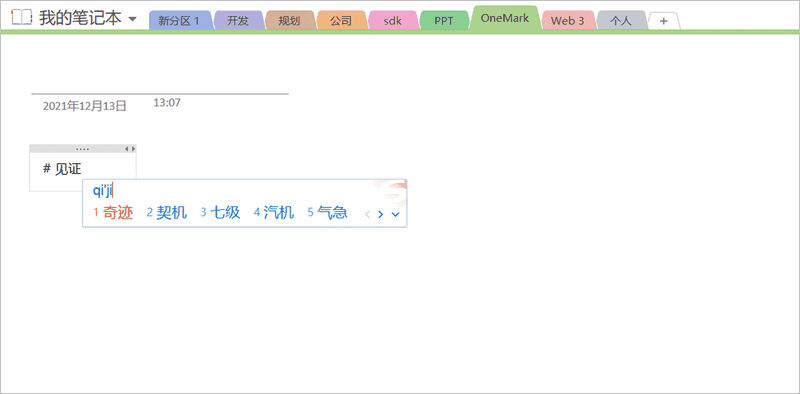Select the 我的笔记本 notebook title

coord(81,18)
